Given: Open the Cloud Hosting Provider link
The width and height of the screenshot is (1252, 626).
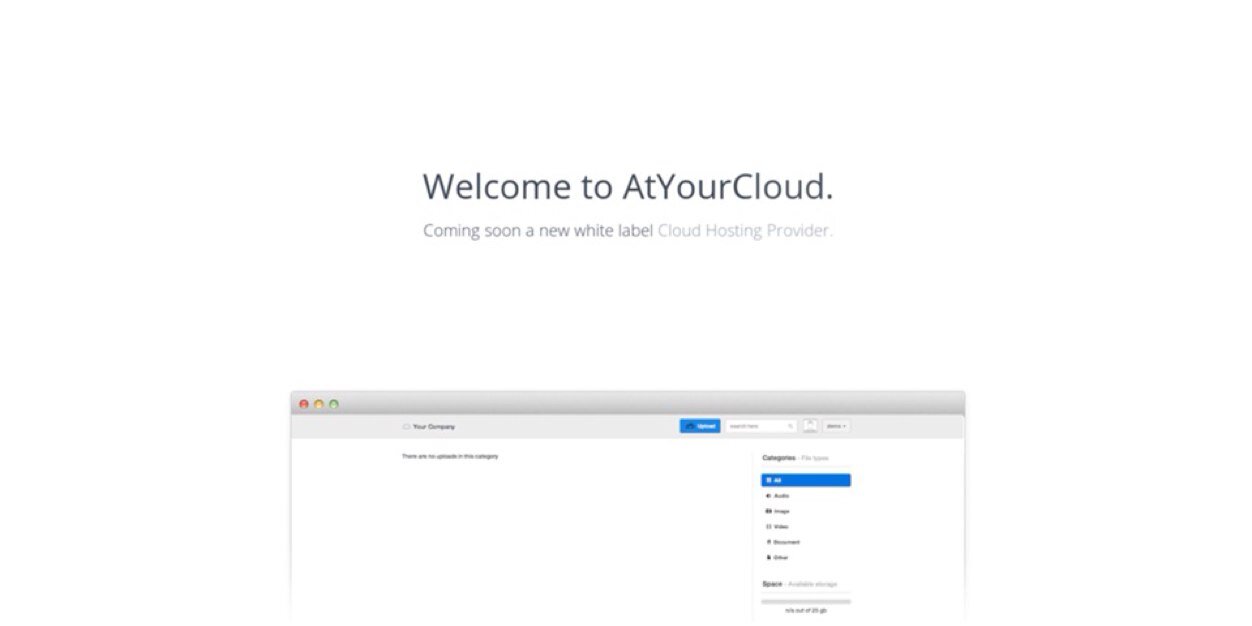Looking at the screenshot, I should [x=745, y=231].
